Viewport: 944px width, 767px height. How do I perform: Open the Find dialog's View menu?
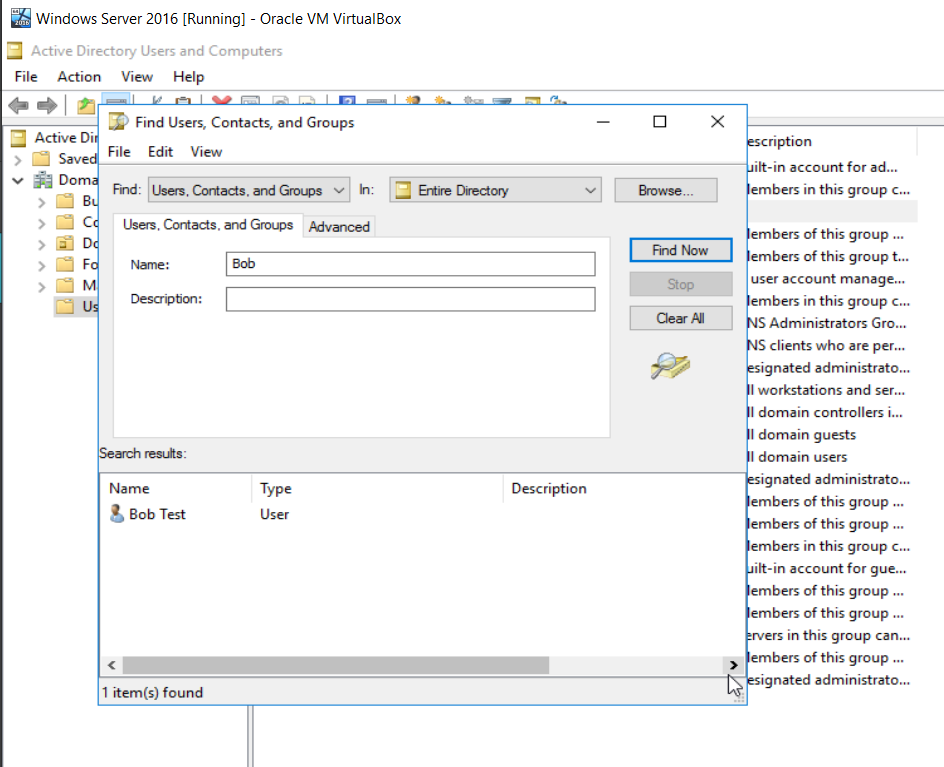coord(206,152)
